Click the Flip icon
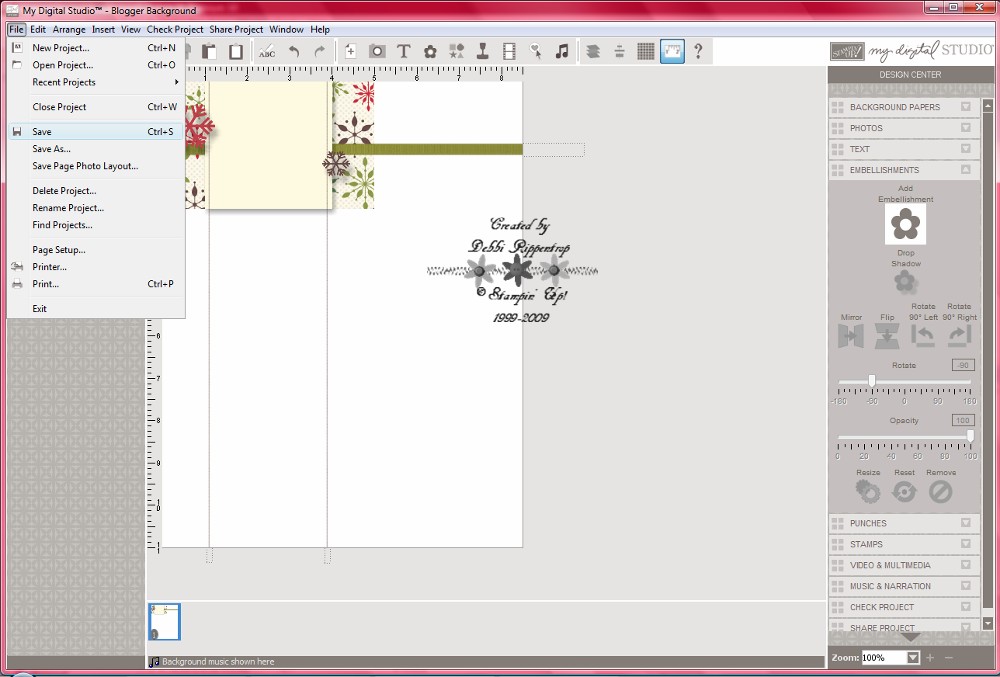The width and height of the screenshot is (1000, 677). click(887, 336)
